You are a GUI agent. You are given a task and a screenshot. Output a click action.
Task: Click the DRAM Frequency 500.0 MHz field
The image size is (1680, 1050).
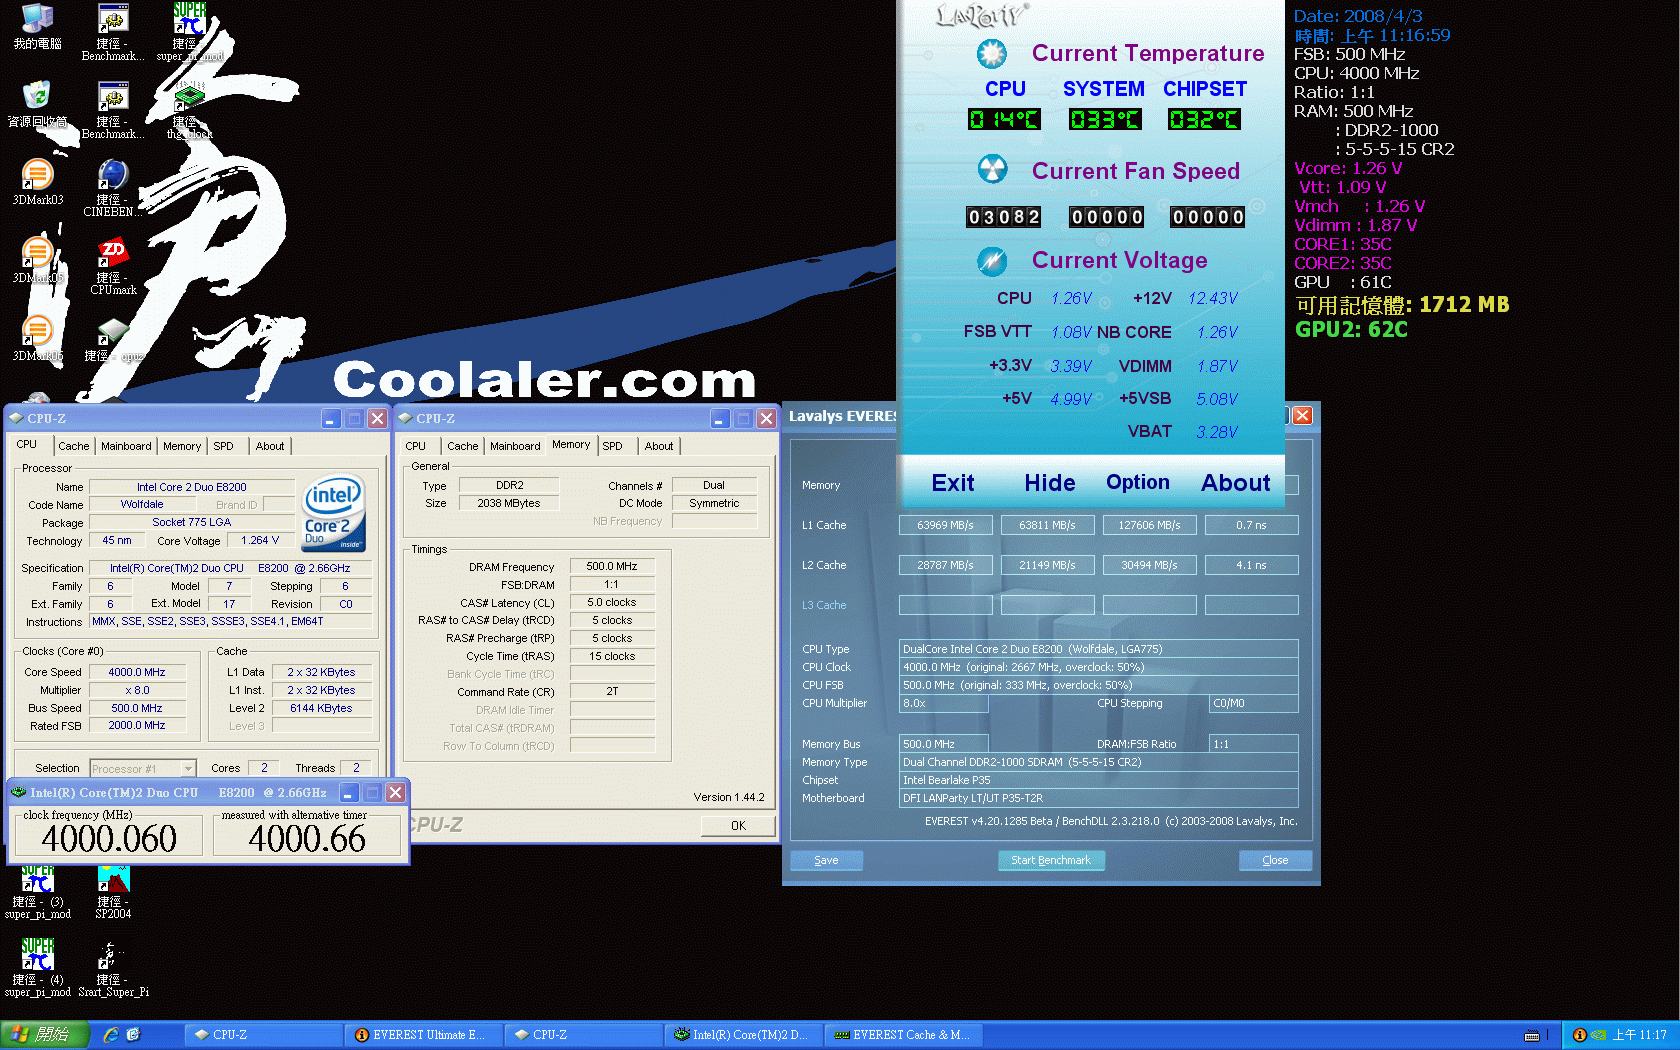612,566
